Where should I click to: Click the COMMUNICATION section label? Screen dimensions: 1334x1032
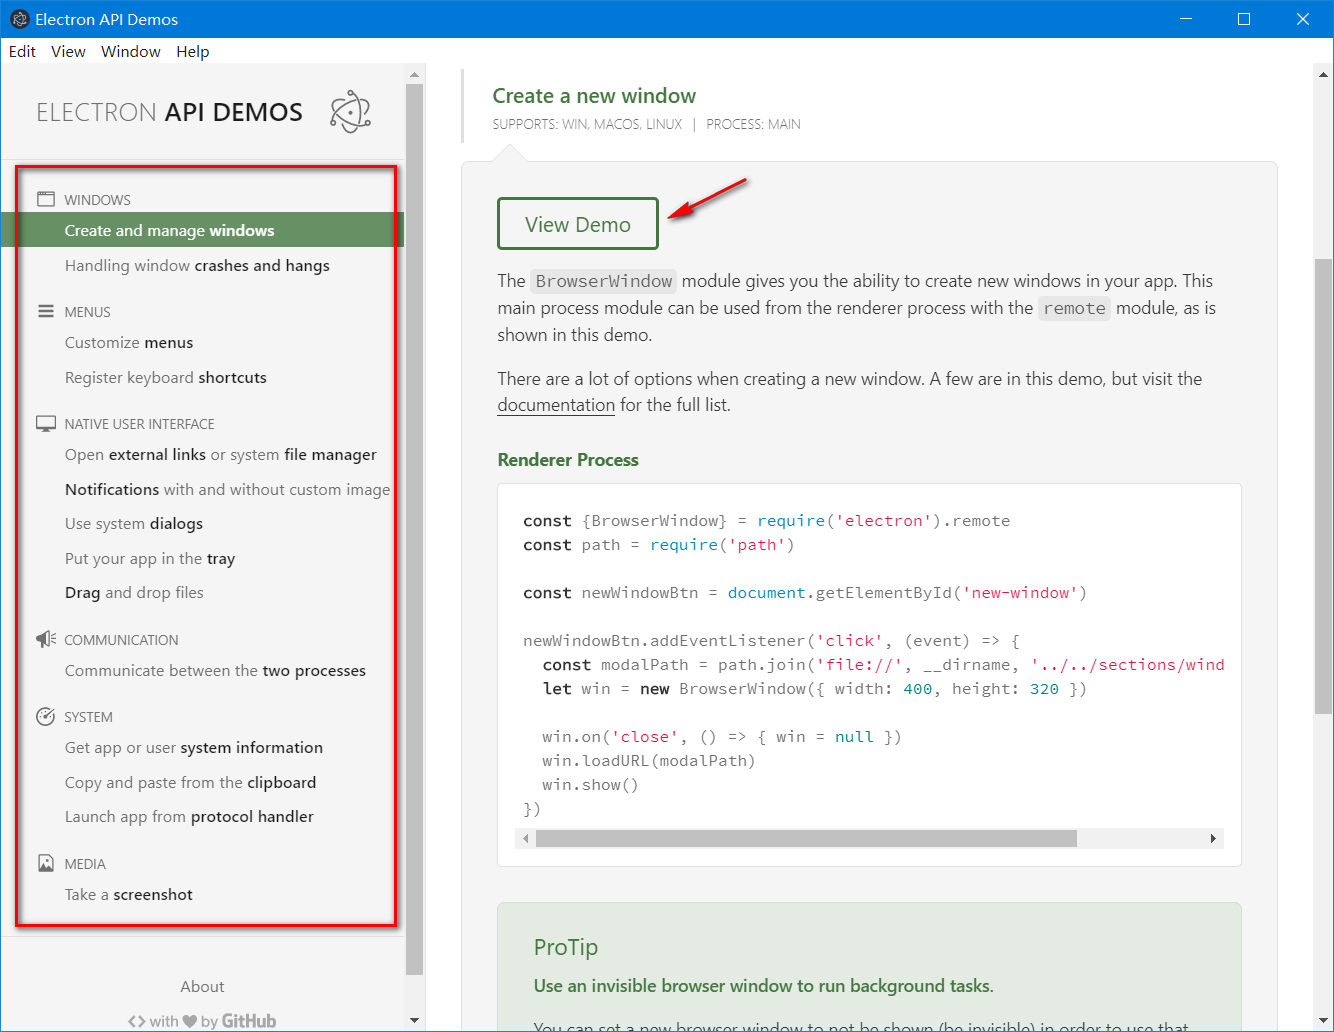pos(122,640)
